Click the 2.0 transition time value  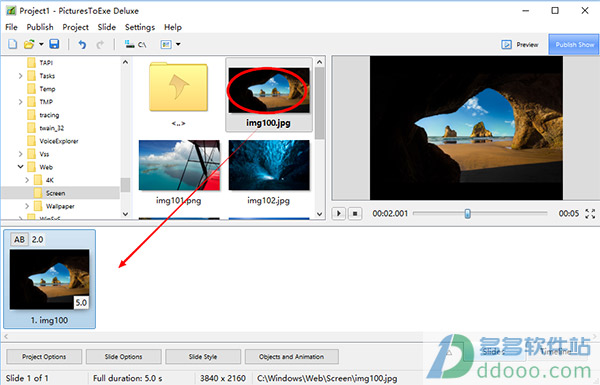37,240
